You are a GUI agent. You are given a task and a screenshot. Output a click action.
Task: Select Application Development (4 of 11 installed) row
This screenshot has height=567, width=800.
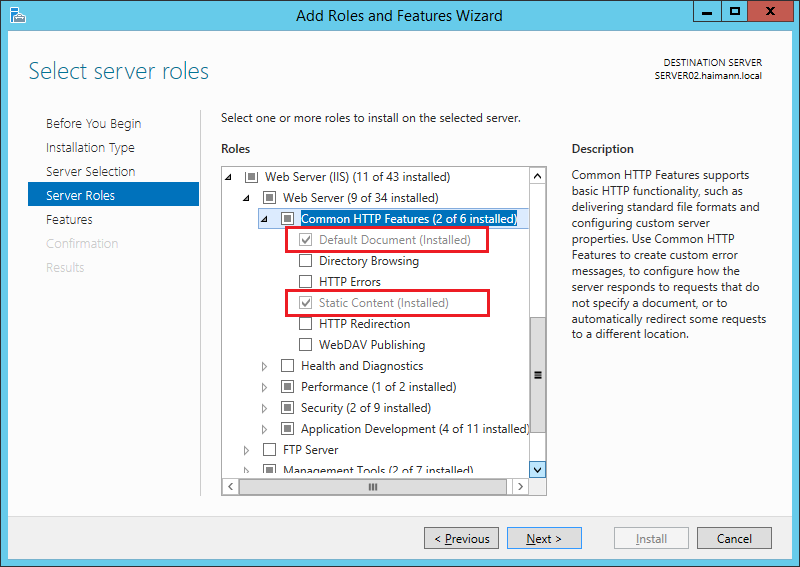click(415, 429)
